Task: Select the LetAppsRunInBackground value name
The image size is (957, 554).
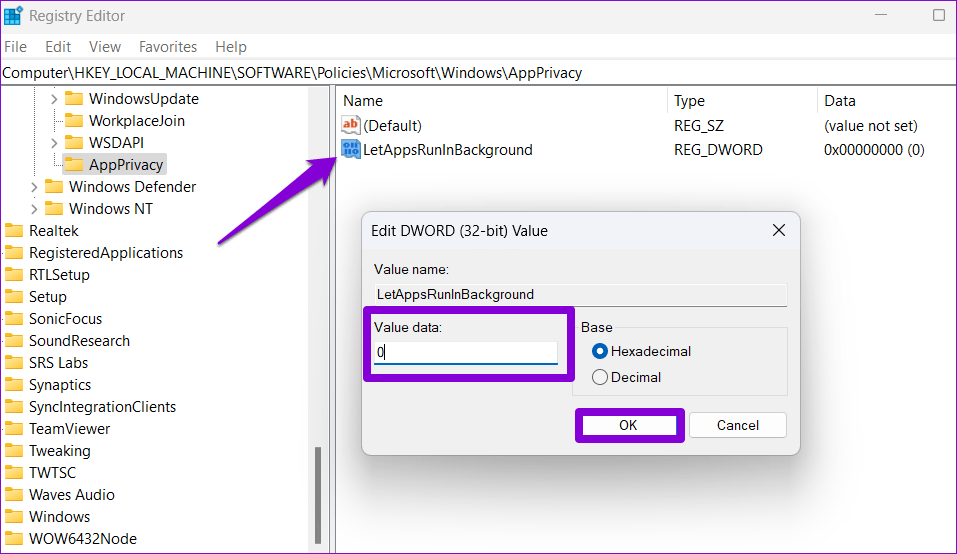Action: (x=447, y=149)
